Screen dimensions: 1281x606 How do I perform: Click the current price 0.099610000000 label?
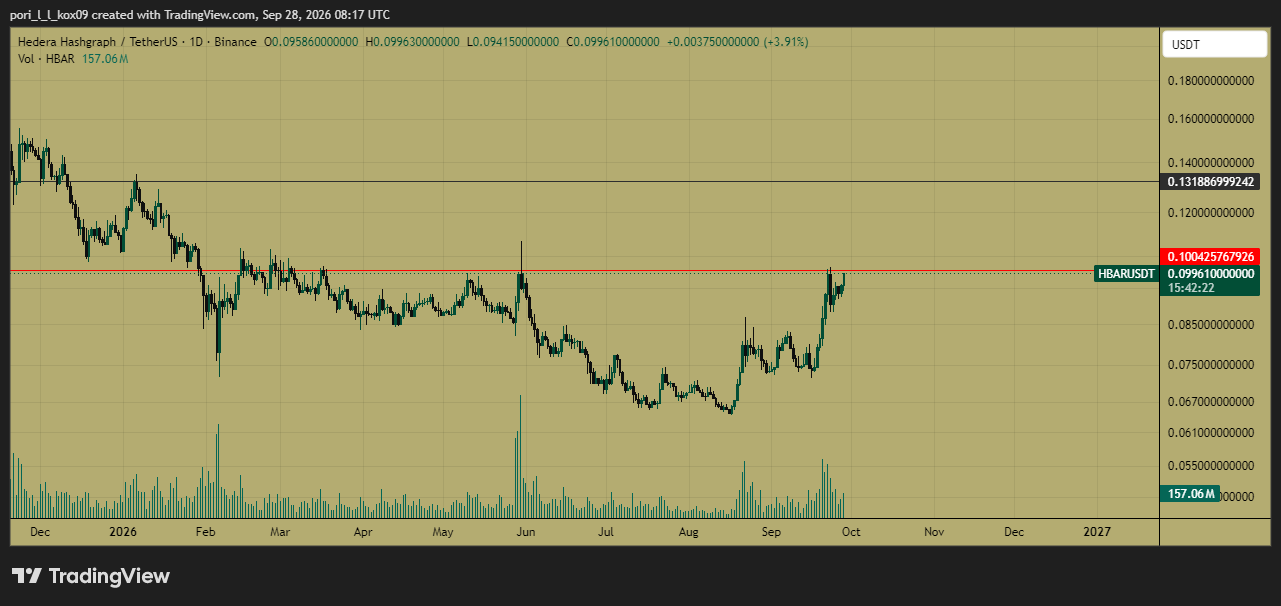pyautogui.click(x=1209, y=273)
